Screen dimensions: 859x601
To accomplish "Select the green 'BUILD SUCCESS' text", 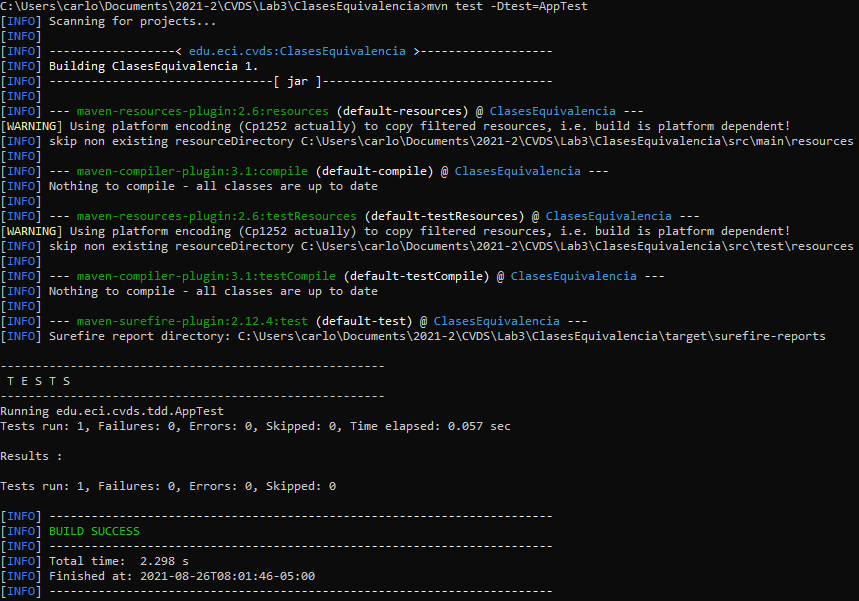I will [x=94, y=531].
